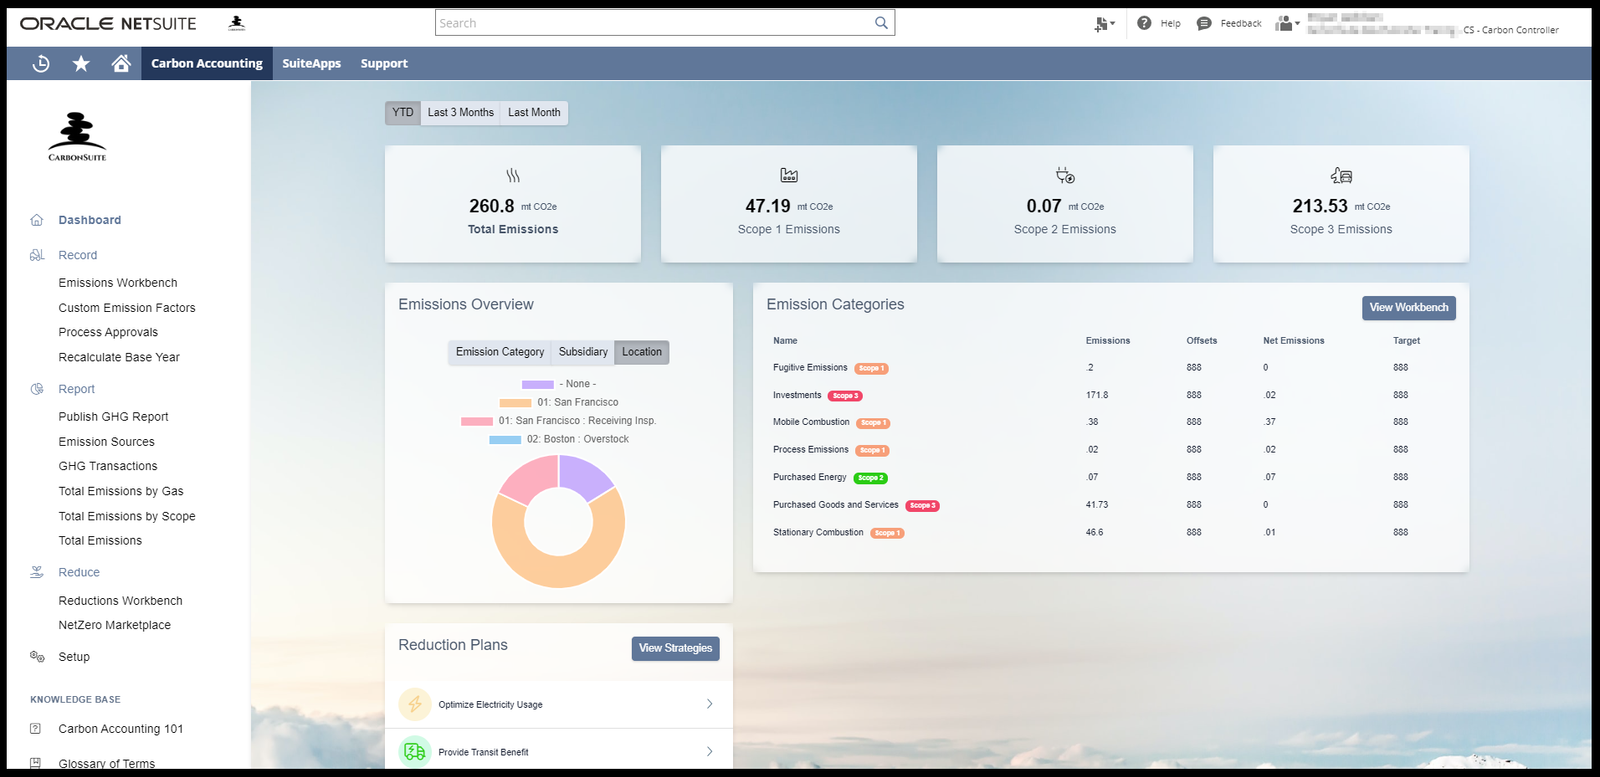The image size is (1600, 777).
Task: Click the Fugitive Emissions row name
Action: coord(810,368)
